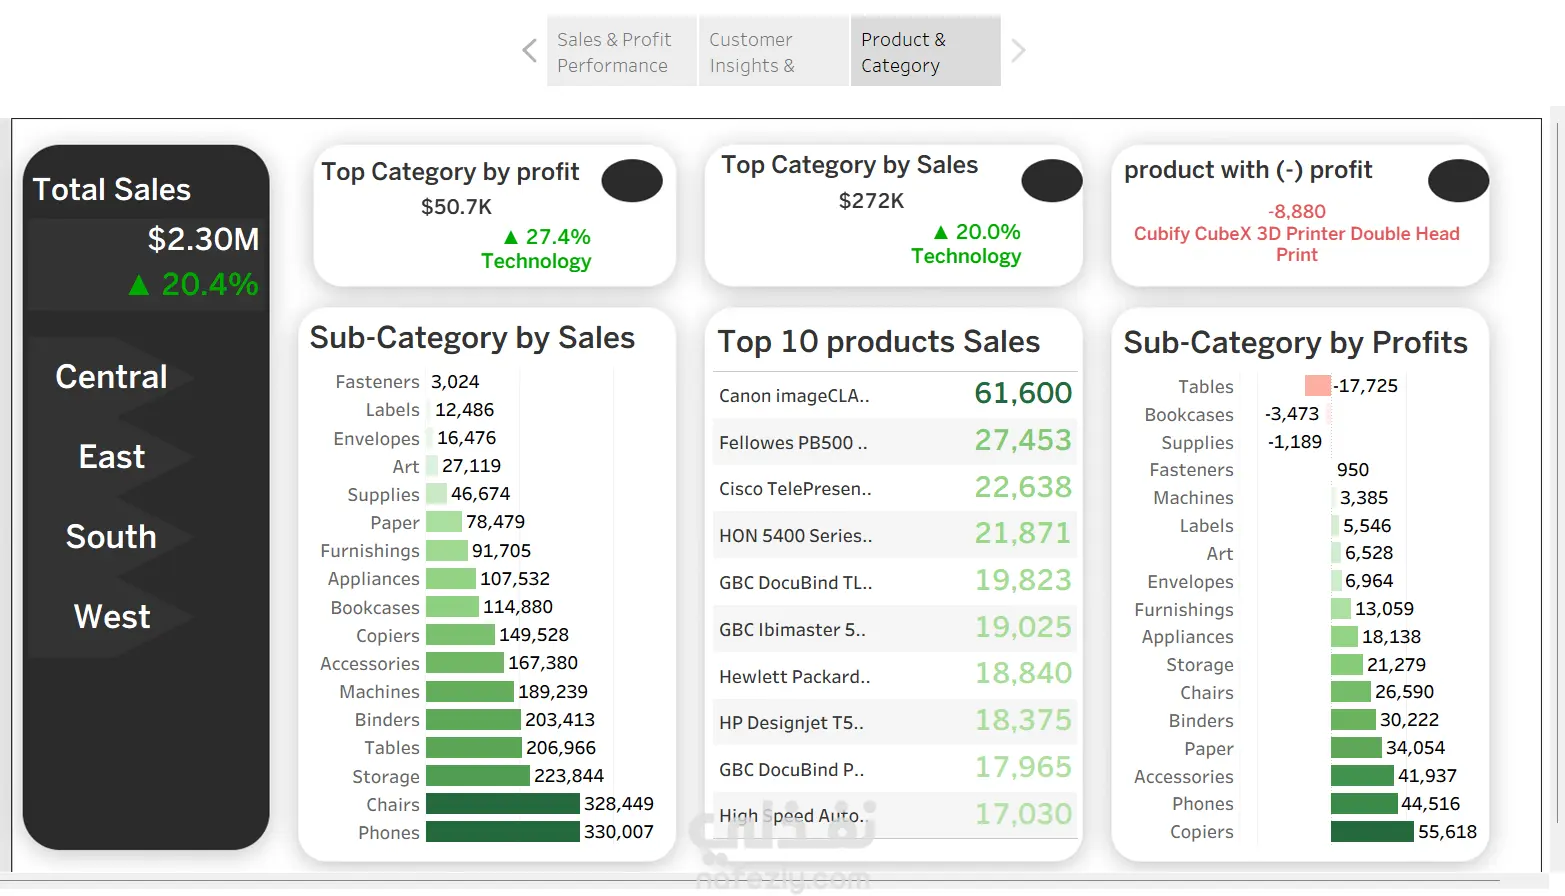The height and width of the screenshot is (896, 1565).
Task: Click the red Tables bar in Sub-Category by Profits
Action: (x=1318, y=386)
